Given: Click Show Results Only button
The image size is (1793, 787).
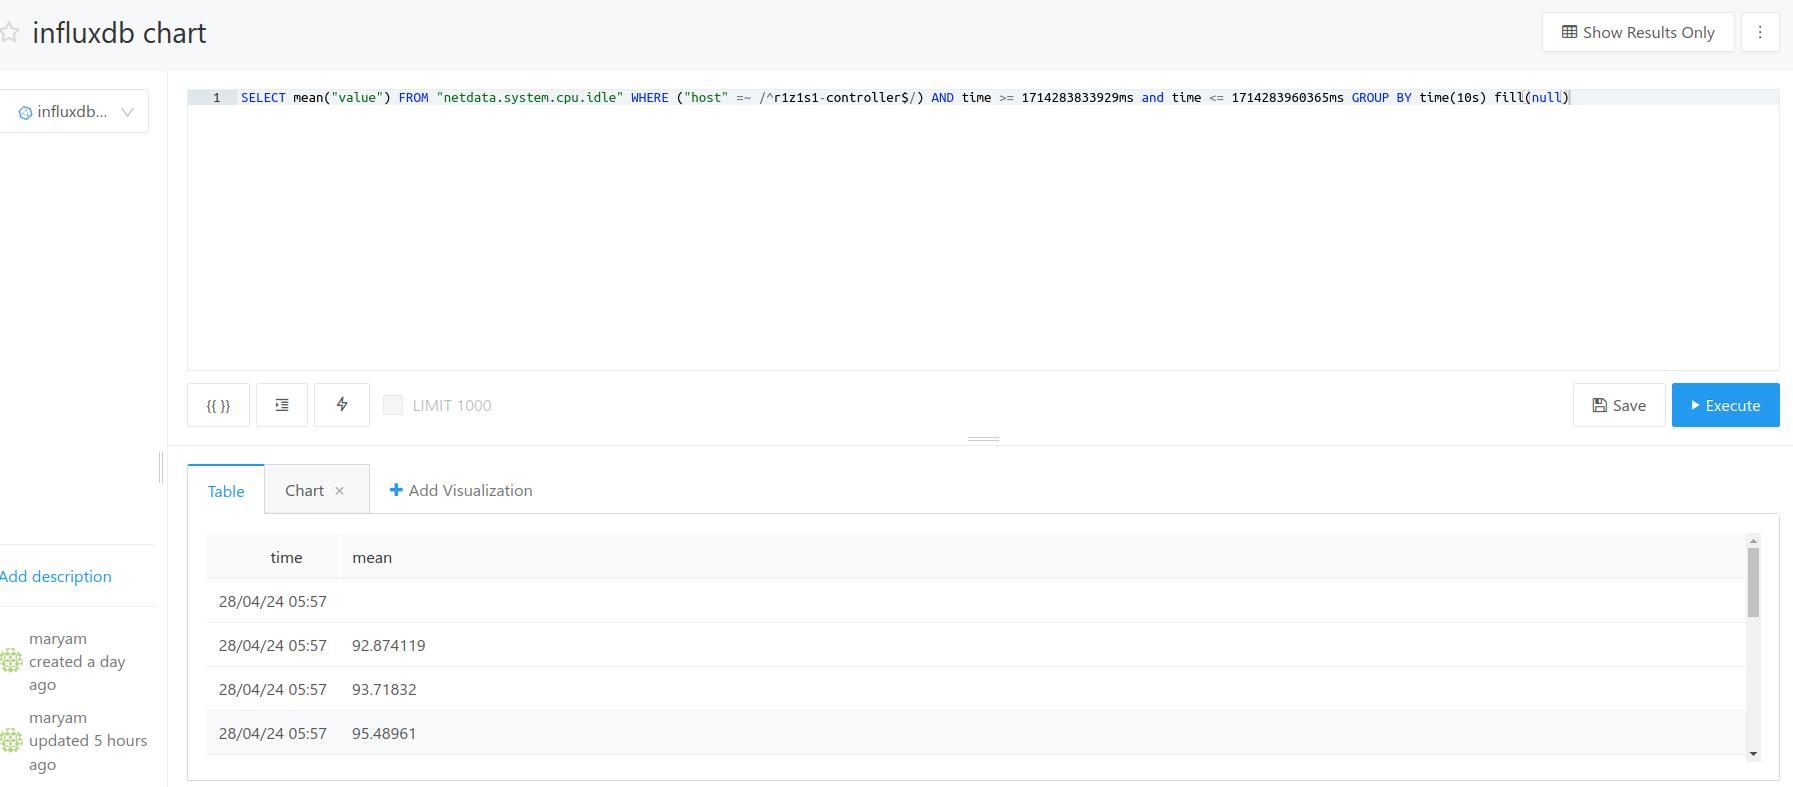Looking at the screenshot, I should tap(1638, 32).
